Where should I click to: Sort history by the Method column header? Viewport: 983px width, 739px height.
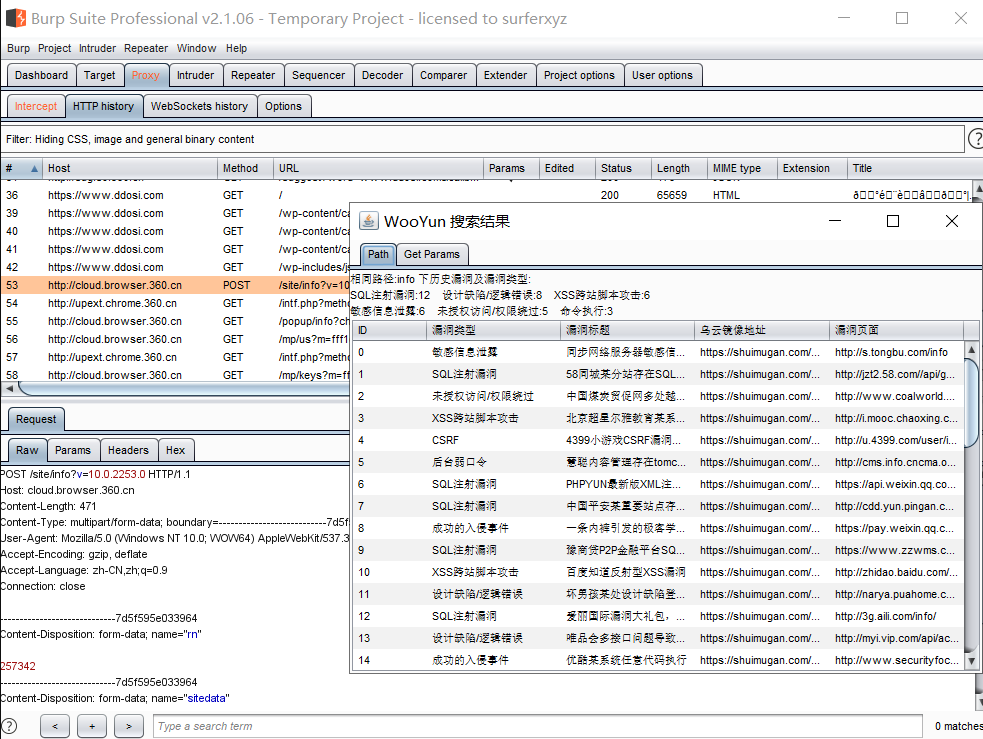tap(246, 168)
